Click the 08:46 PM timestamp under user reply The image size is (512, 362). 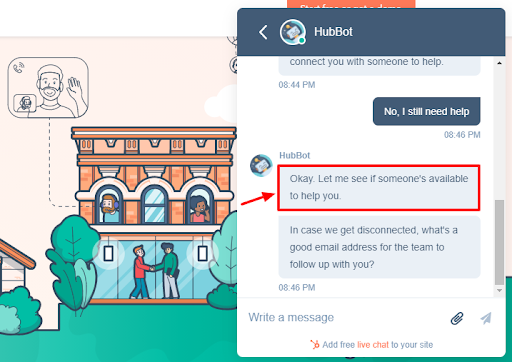click(462, 135)
